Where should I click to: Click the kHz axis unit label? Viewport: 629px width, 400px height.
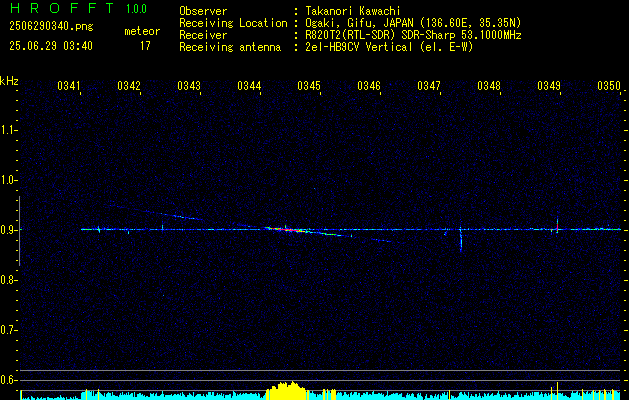click(x=9, y=81)
